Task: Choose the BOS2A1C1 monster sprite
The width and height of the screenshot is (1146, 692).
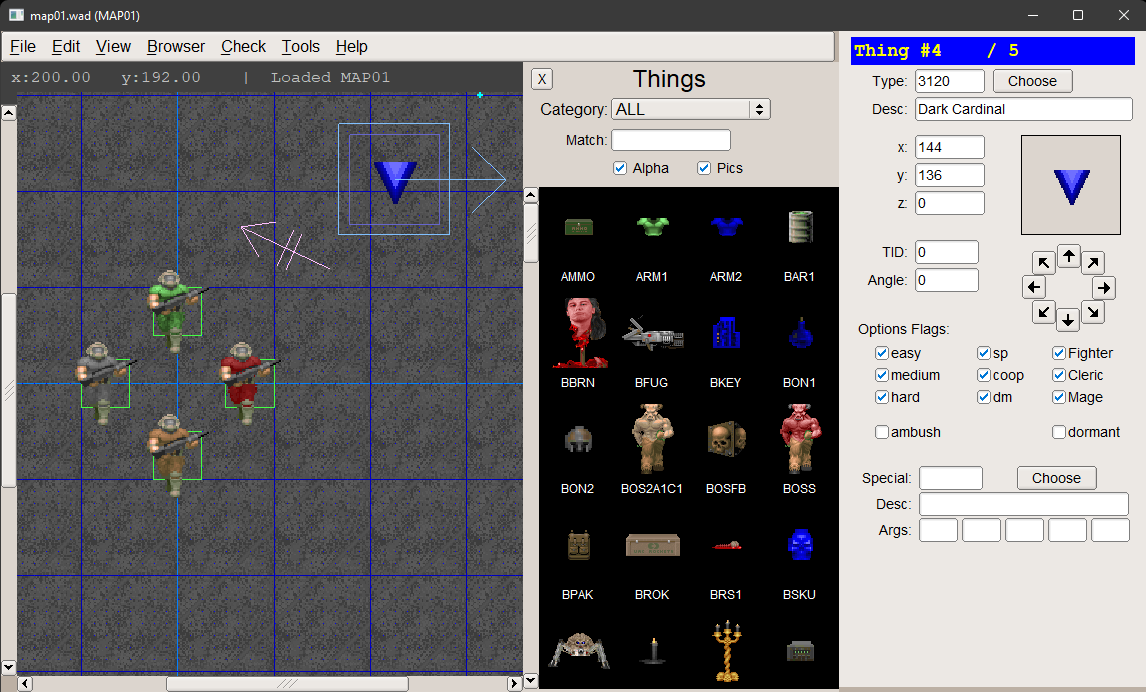Action: [652, 438]
